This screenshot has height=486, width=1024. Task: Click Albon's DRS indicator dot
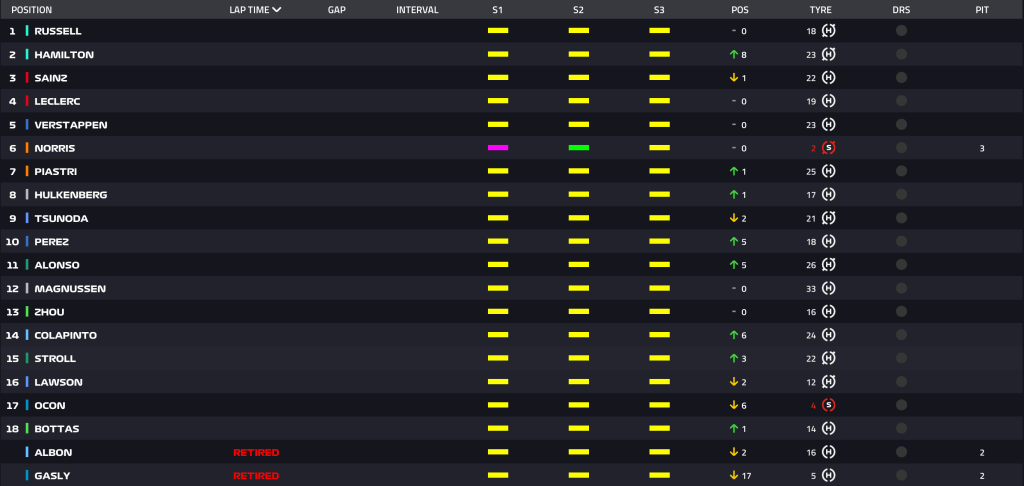coord(901,451)
